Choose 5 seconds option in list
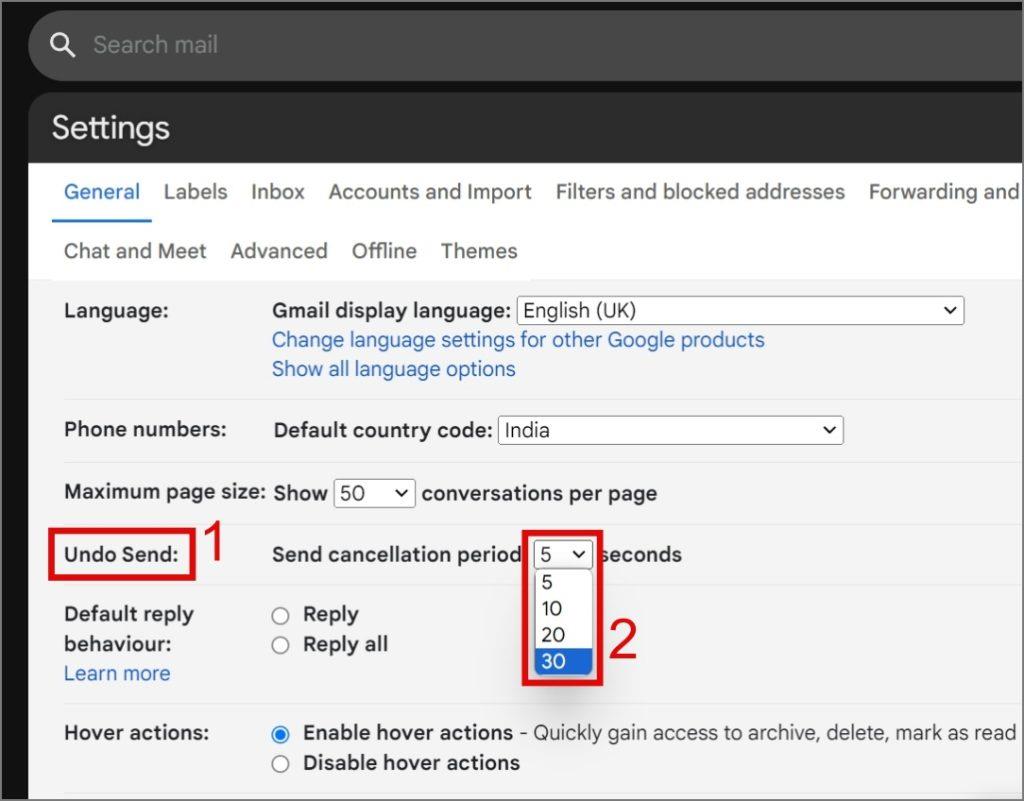This screenshot has height=801, width=1024. point(563,582)
